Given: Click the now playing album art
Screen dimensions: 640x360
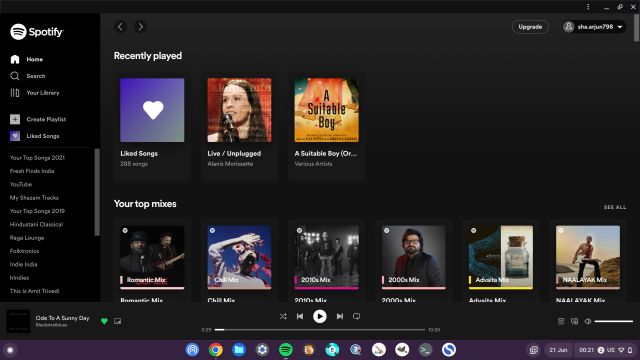Looking at the screenshot, I should (x=18, y=321).
